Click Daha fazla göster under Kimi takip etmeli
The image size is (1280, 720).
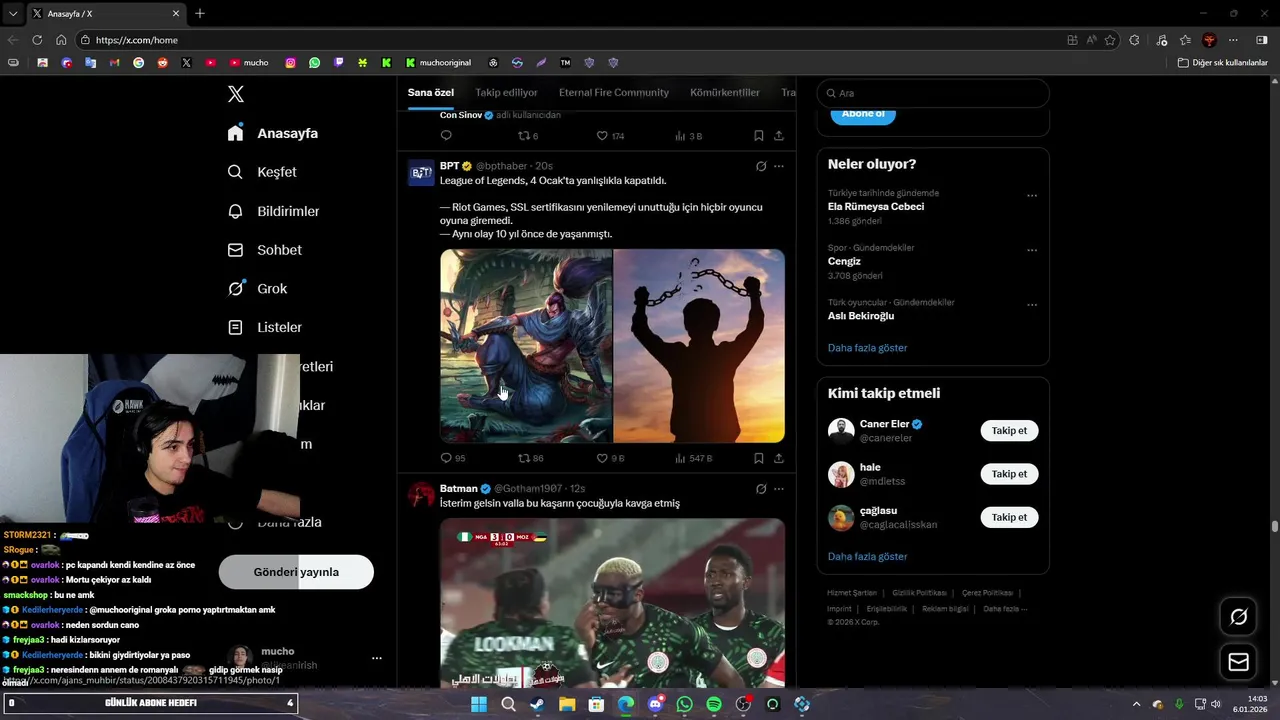[867, 556]
